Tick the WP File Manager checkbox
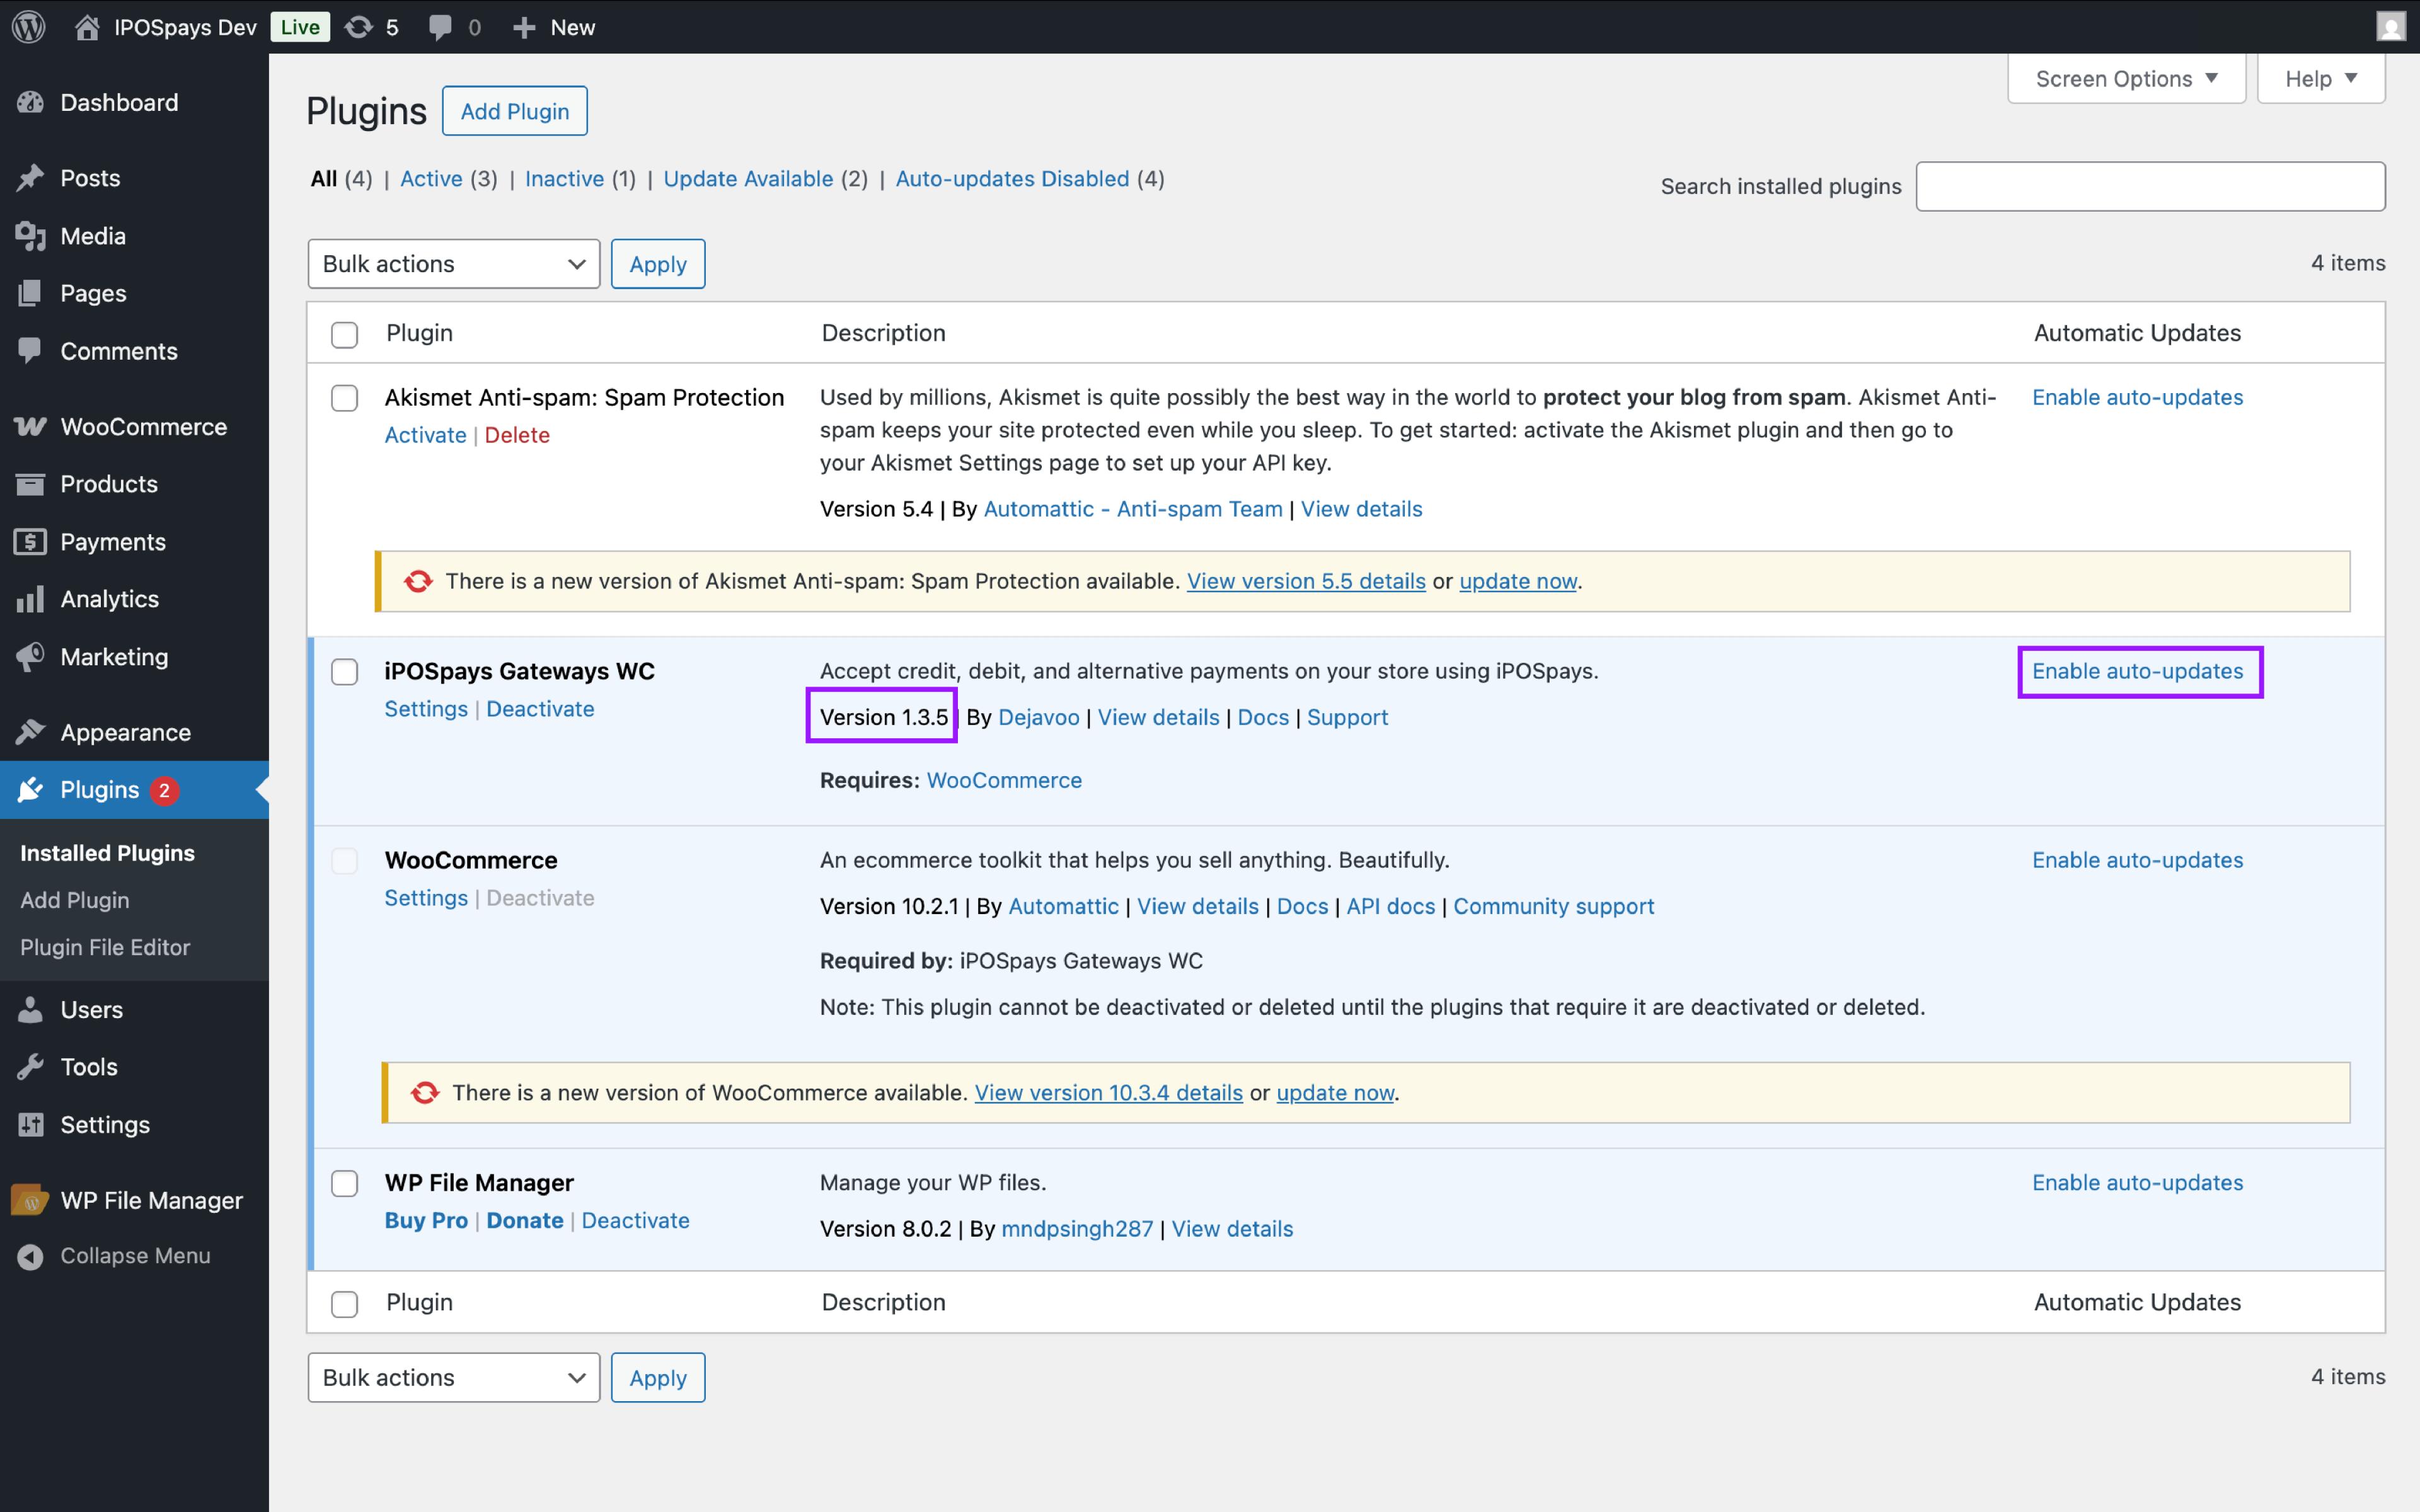2420x1512 pixels. pyautogui.click(x=344, y=1184)
